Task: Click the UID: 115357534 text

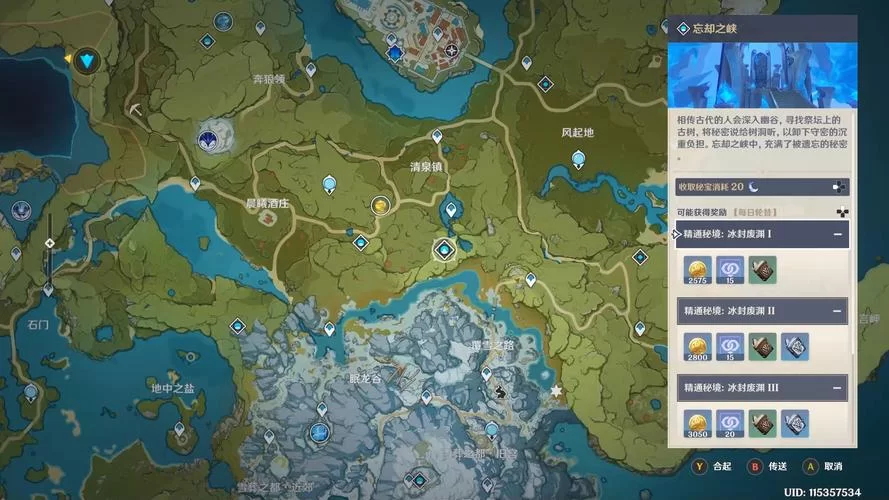Action: coord(822,492)
